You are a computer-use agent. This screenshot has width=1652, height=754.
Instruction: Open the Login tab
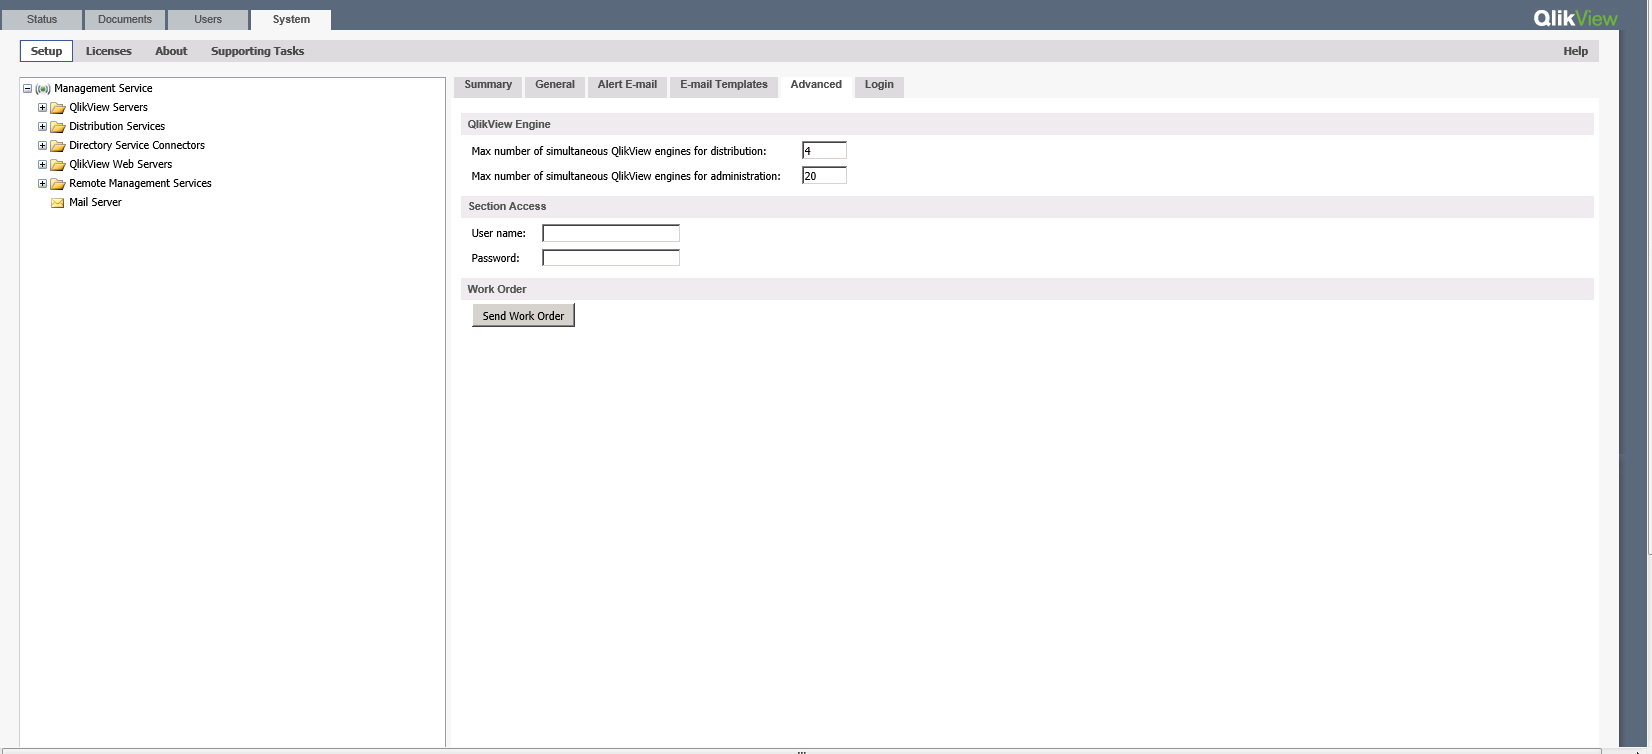(x=879, y=86)
